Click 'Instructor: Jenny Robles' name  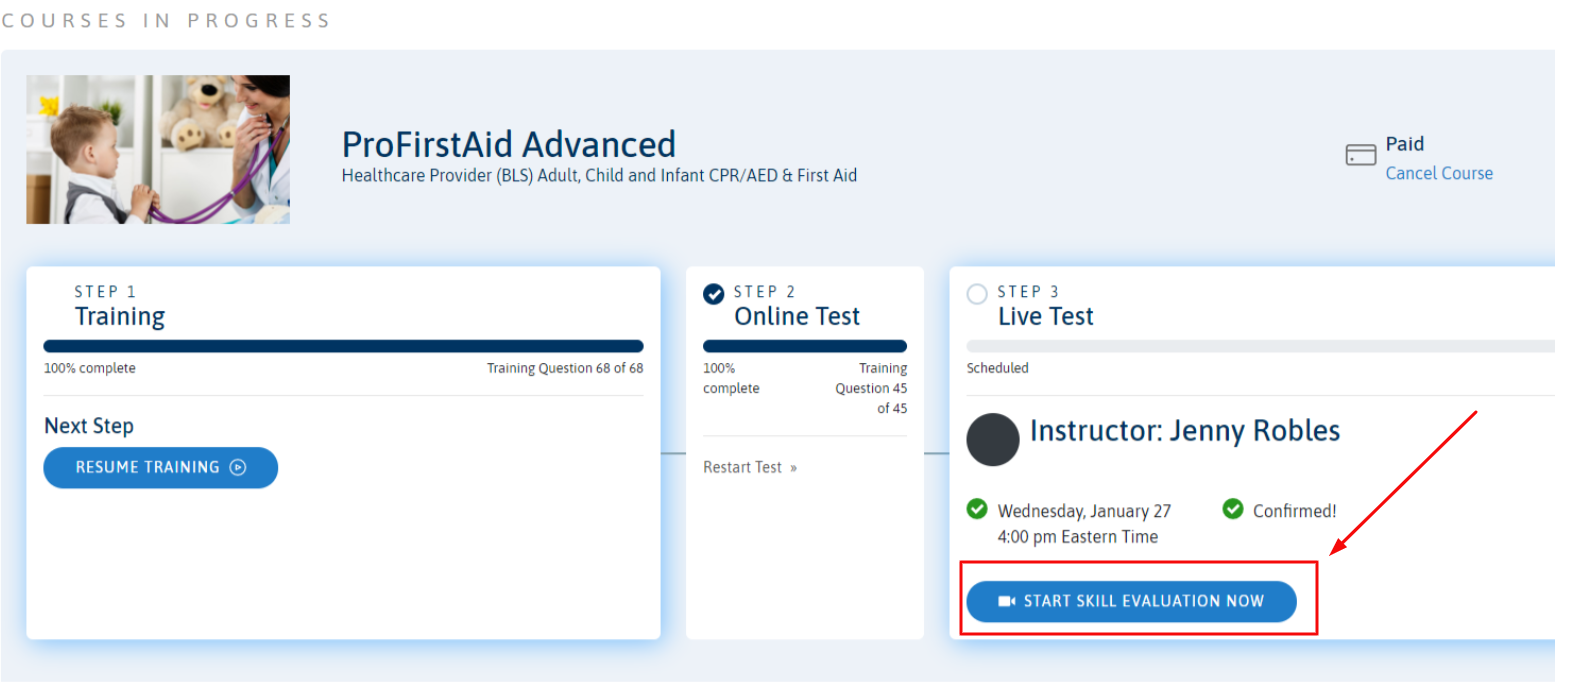pos(1185,430)
